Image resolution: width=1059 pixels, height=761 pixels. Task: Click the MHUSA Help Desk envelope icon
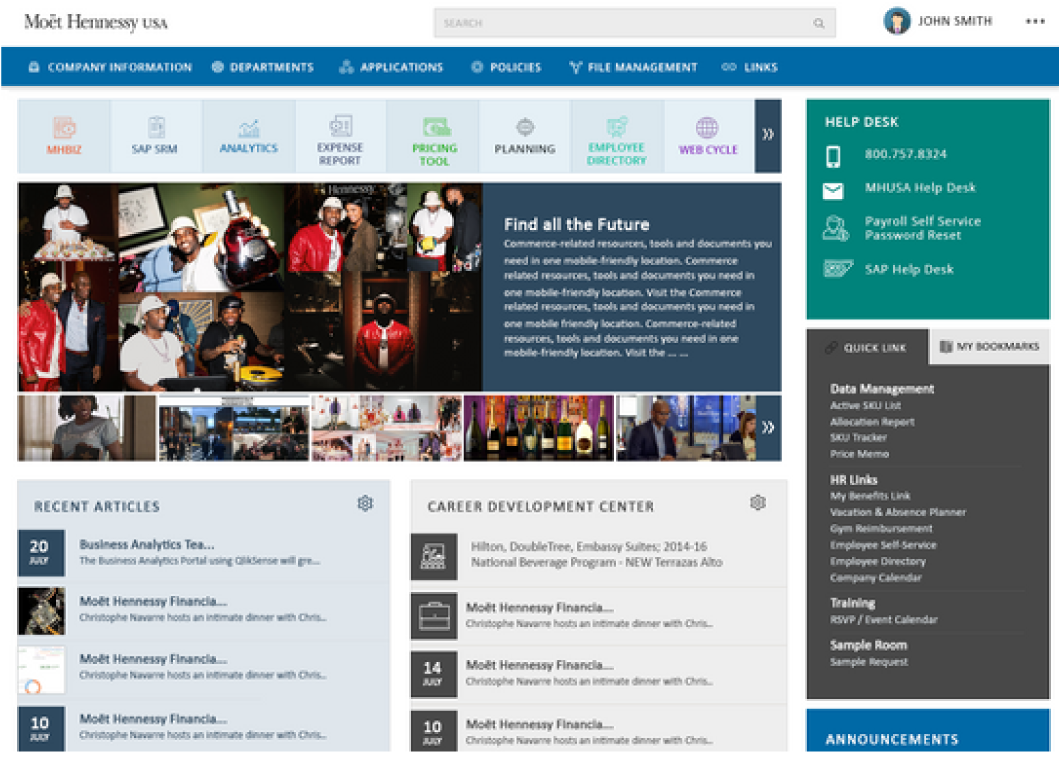833,191
